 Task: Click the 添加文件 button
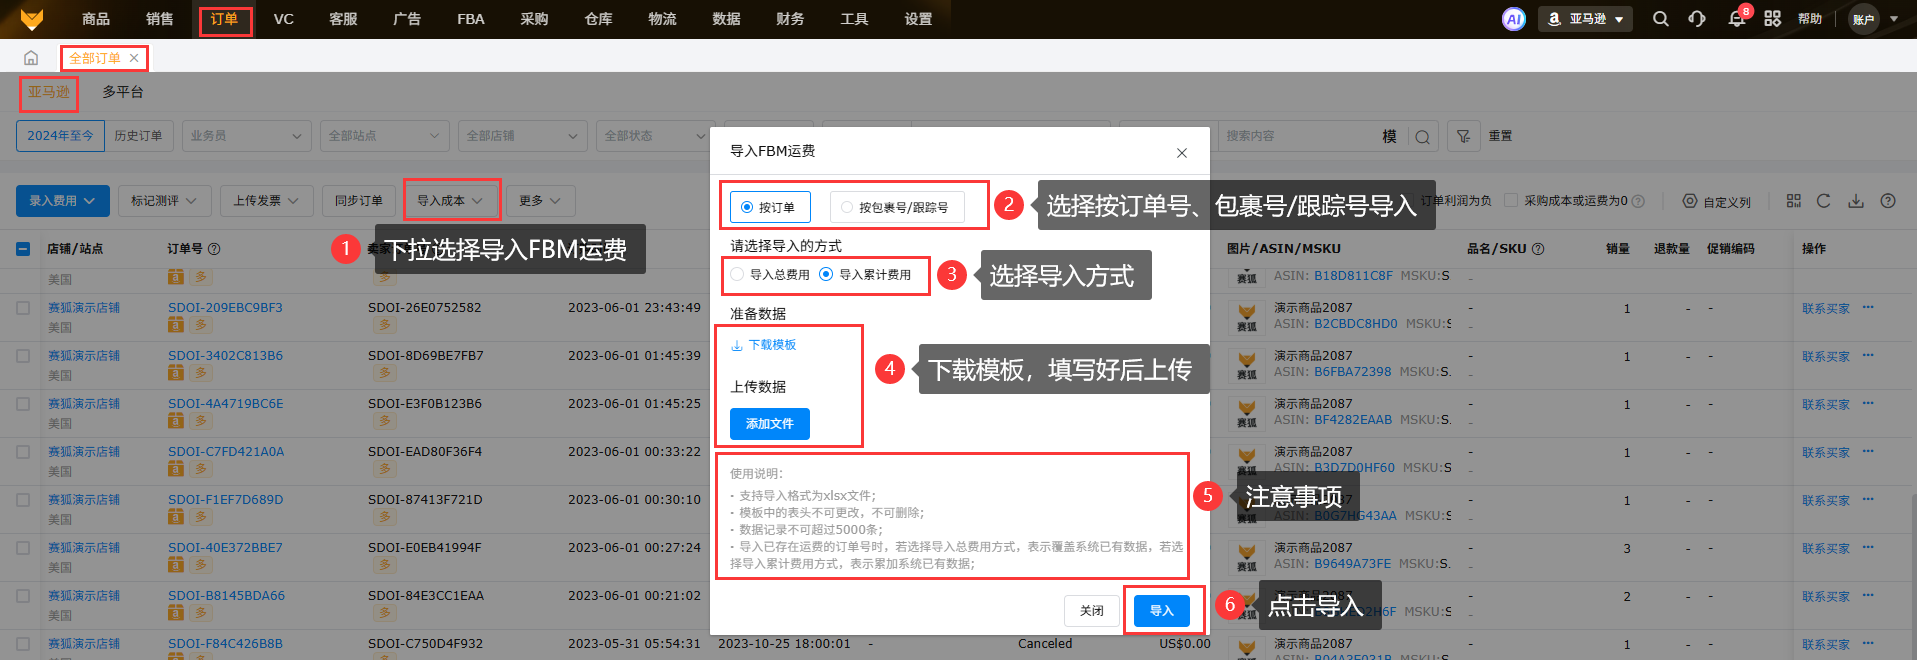coord(770,424)
